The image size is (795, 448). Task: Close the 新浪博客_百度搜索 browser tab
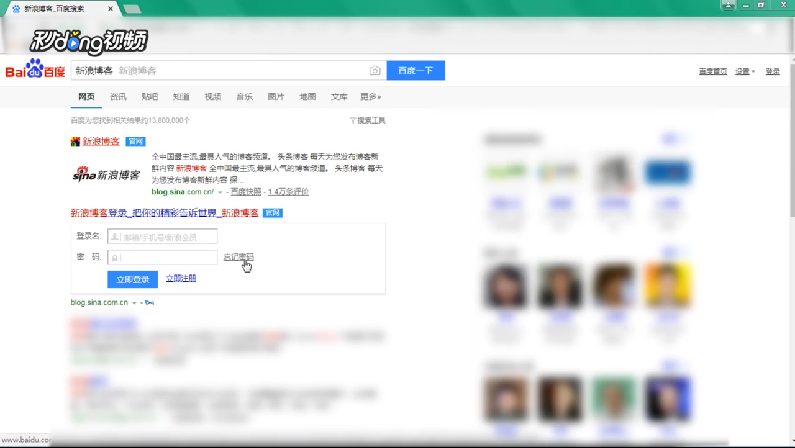(x=111, y=9)
